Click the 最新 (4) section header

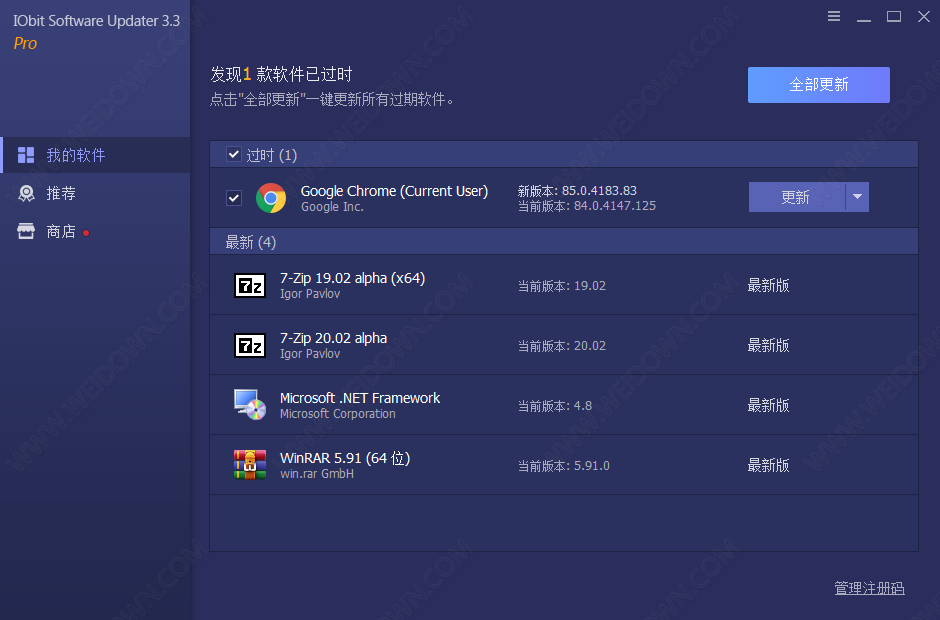click(564, 242)
